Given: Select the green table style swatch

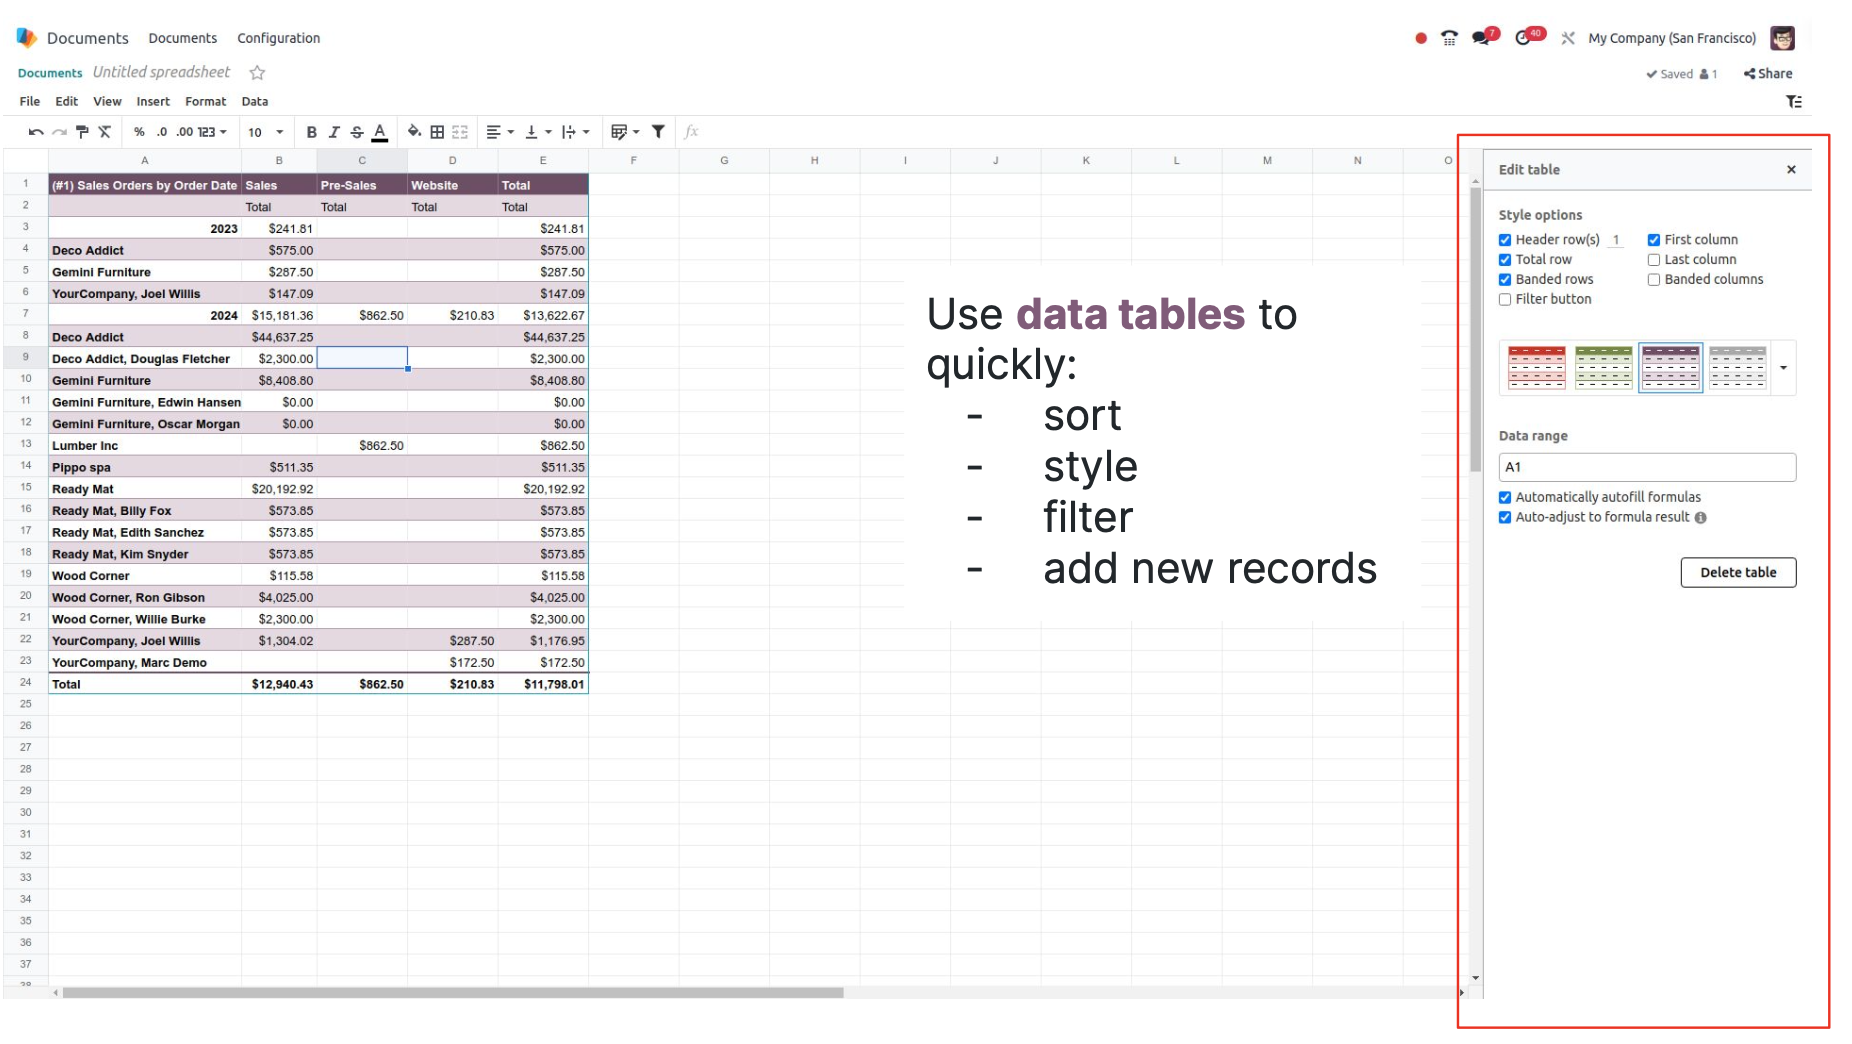Looking at the screenshot, I should click(1604, 367).
